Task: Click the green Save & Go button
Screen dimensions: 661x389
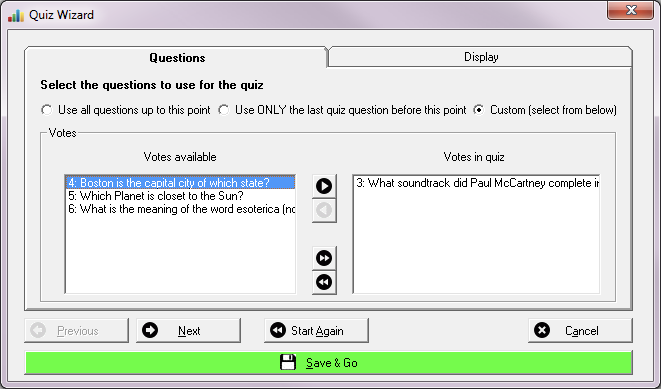Action: pyautogui.click(x=329, y=362)
